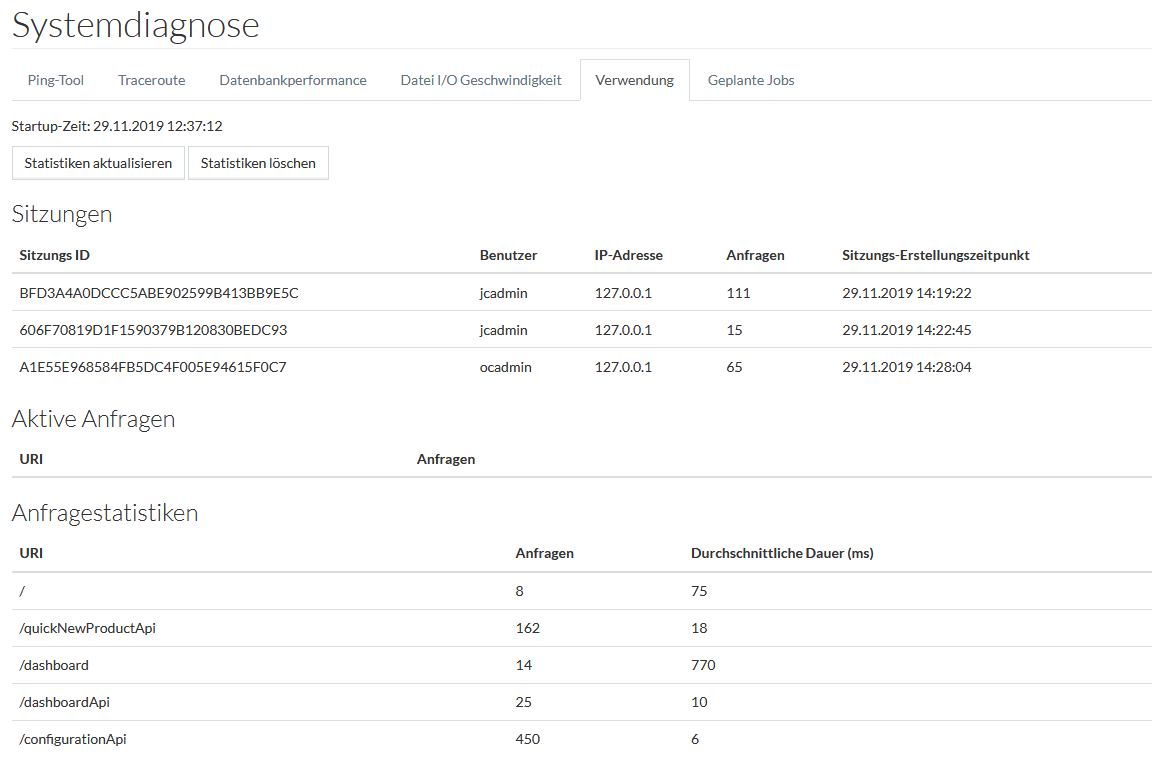Image resolution: width=1161 pixels, height=757 pixels.
Task: Select the Verwendung tab
Action: pyautogui.click(x=635, y=80)
